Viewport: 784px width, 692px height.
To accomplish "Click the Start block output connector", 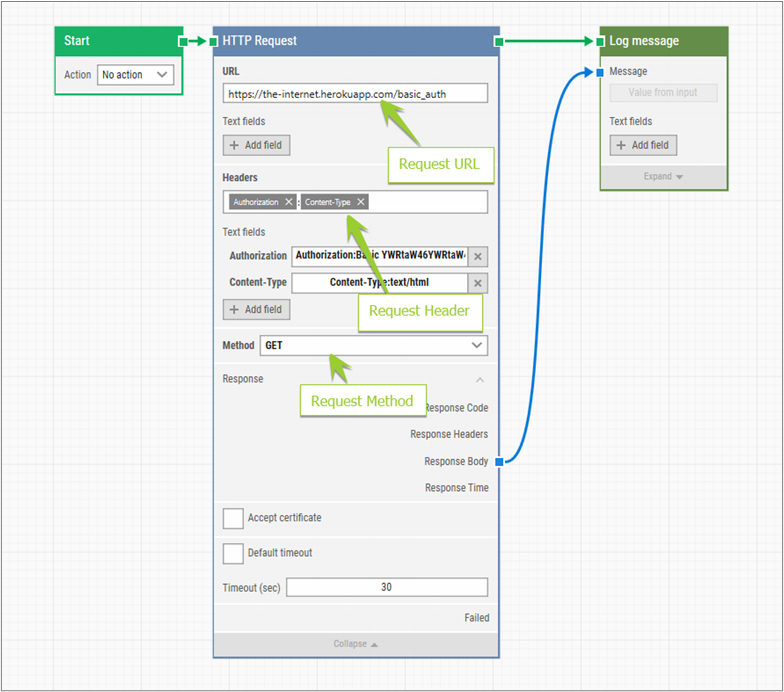I will click(182, 41).
